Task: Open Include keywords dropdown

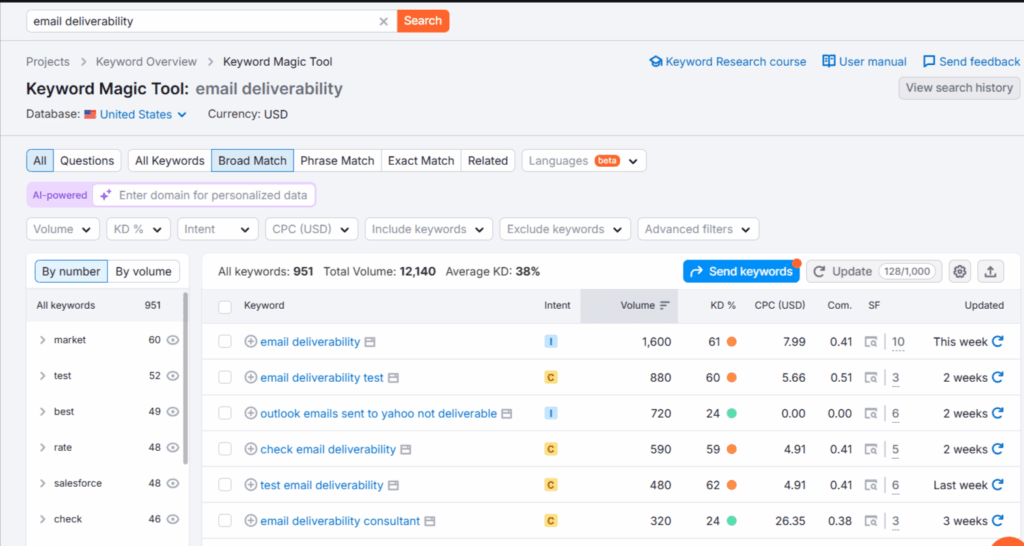Action: [x=429, y=229]
